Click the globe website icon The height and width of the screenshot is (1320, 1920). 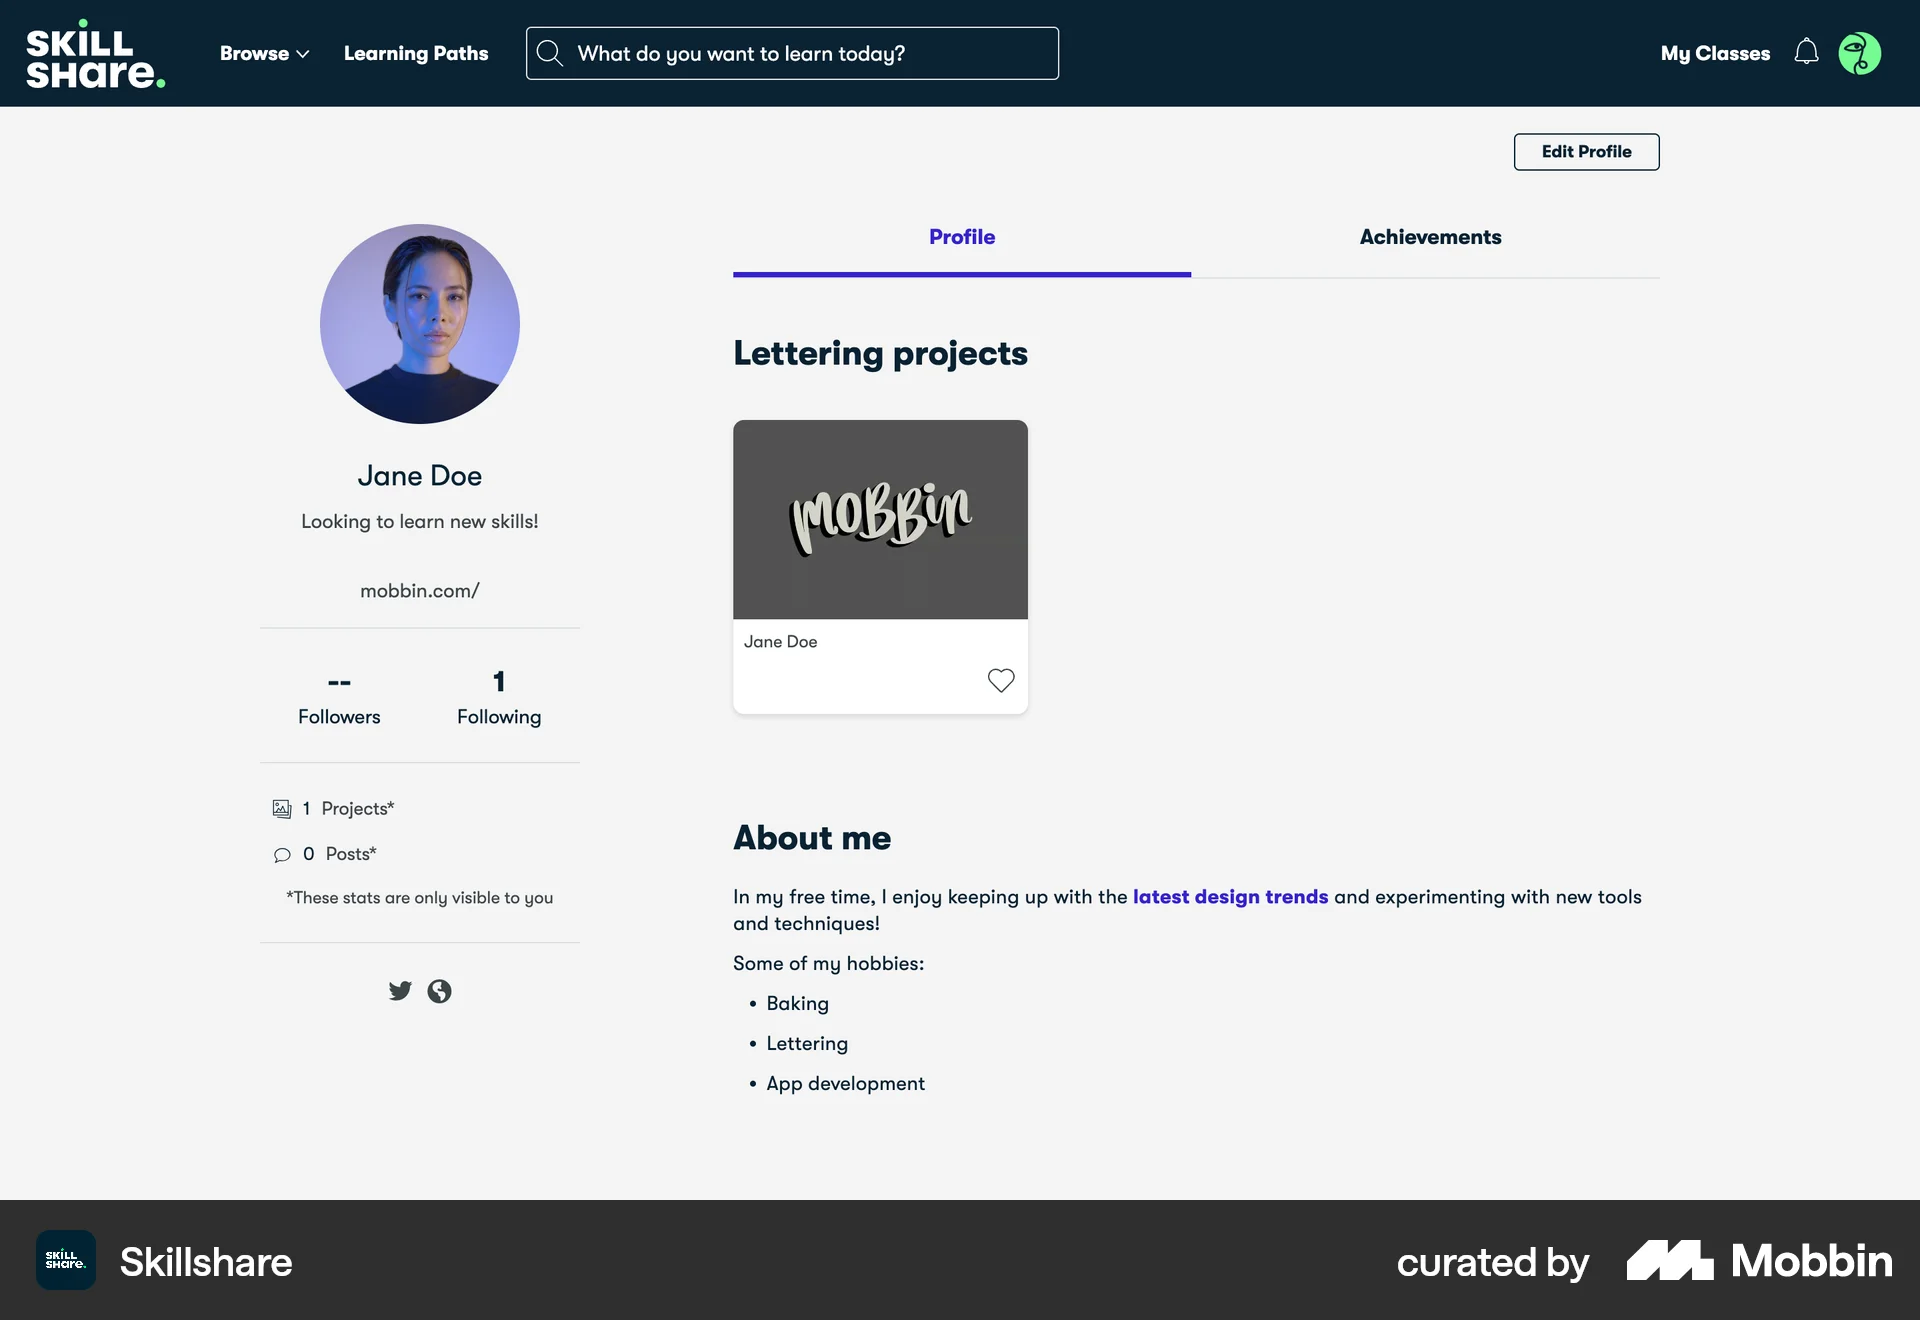tap(439, 991)
